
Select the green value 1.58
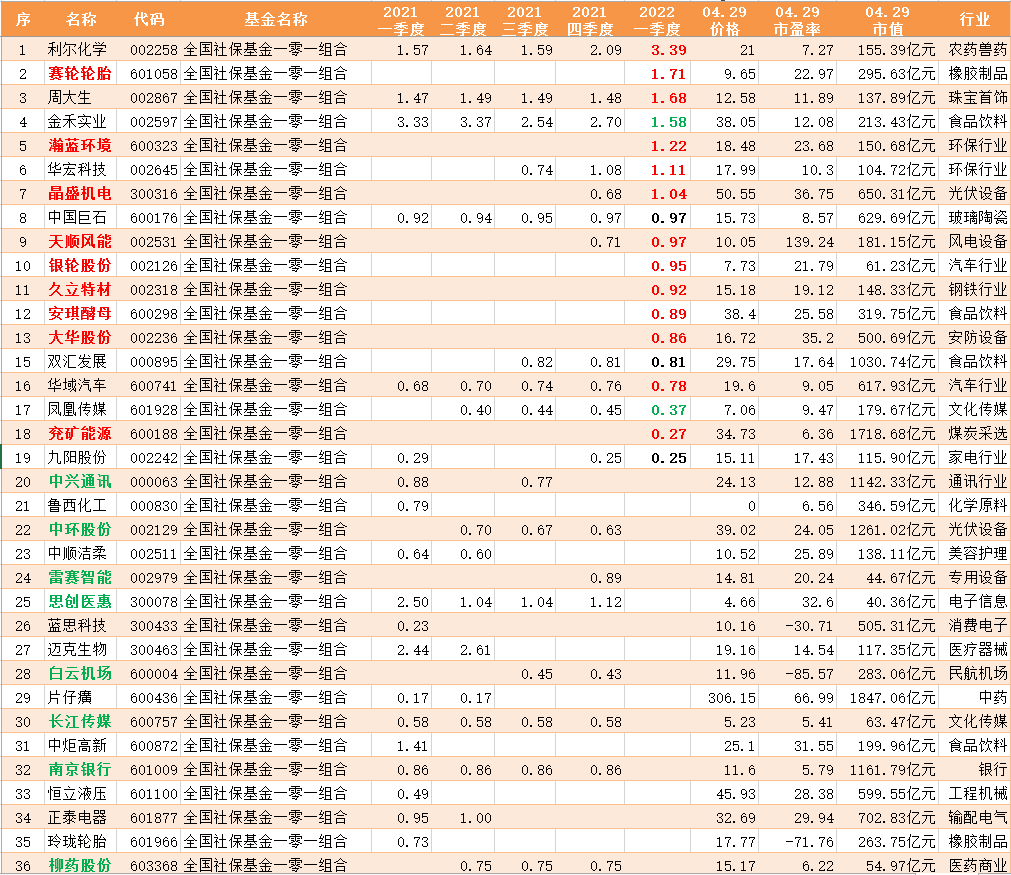click(669, 122)
